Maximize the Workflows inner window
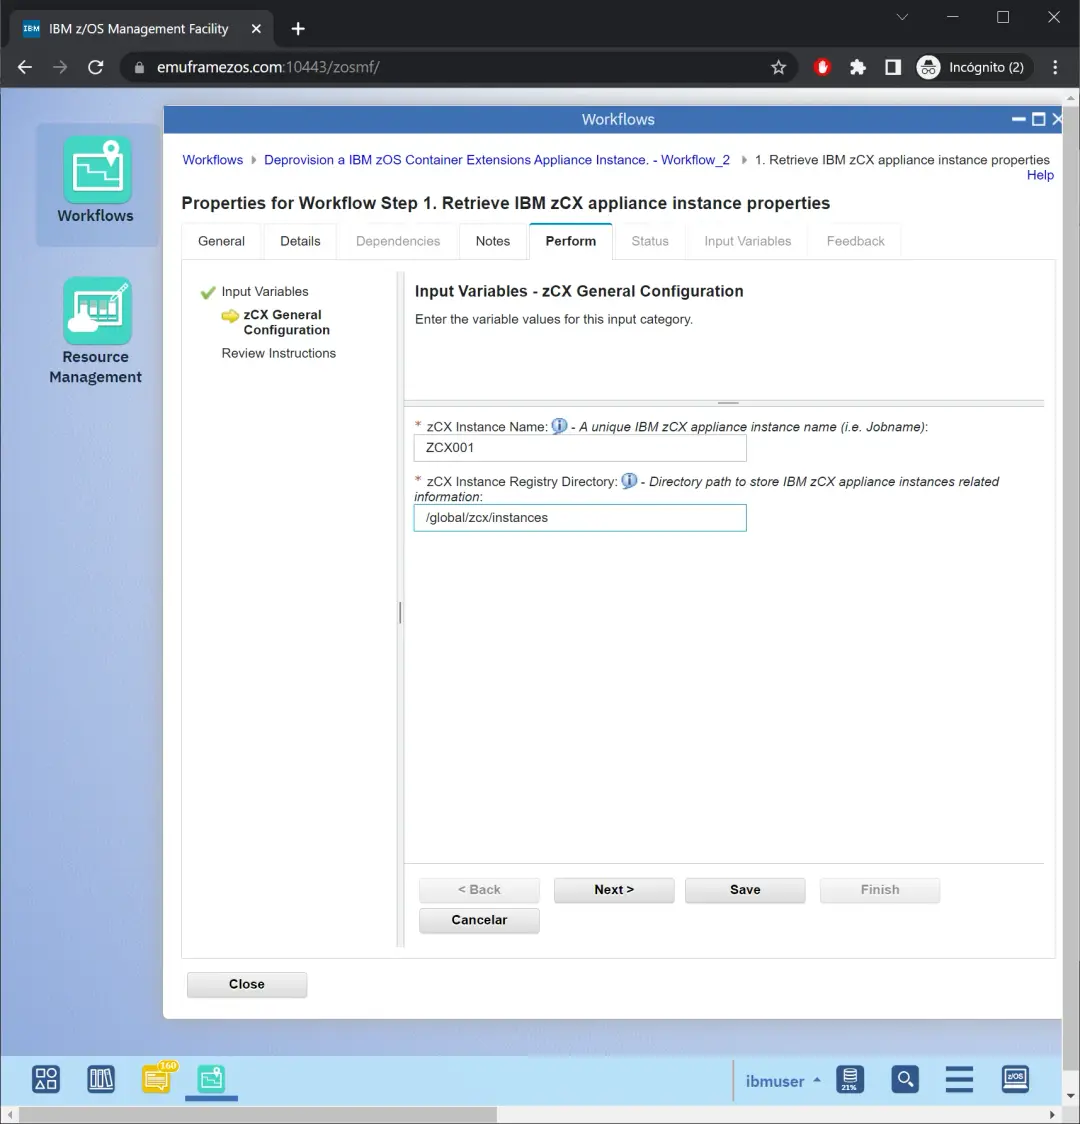The height and width of the screenshot is (1124, 1080). pyautogui.click(x=1038, y=120)
